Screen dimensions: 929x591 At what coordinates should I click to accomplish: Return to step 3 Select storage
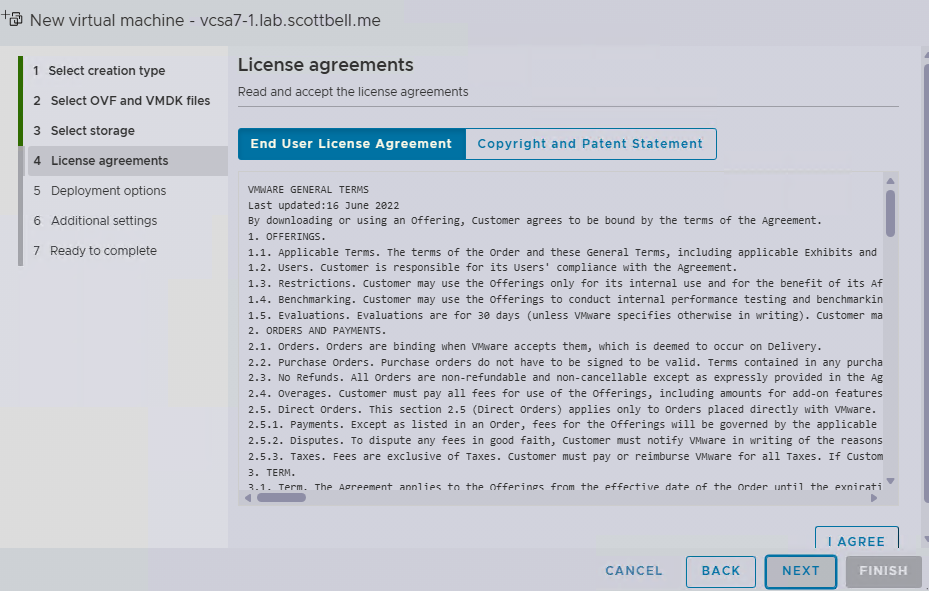[x=92, y=131]
